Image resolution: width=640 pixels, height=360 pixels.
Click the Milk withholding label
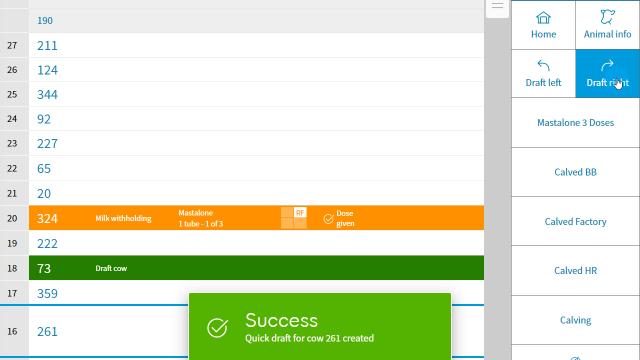click(123, 218)
